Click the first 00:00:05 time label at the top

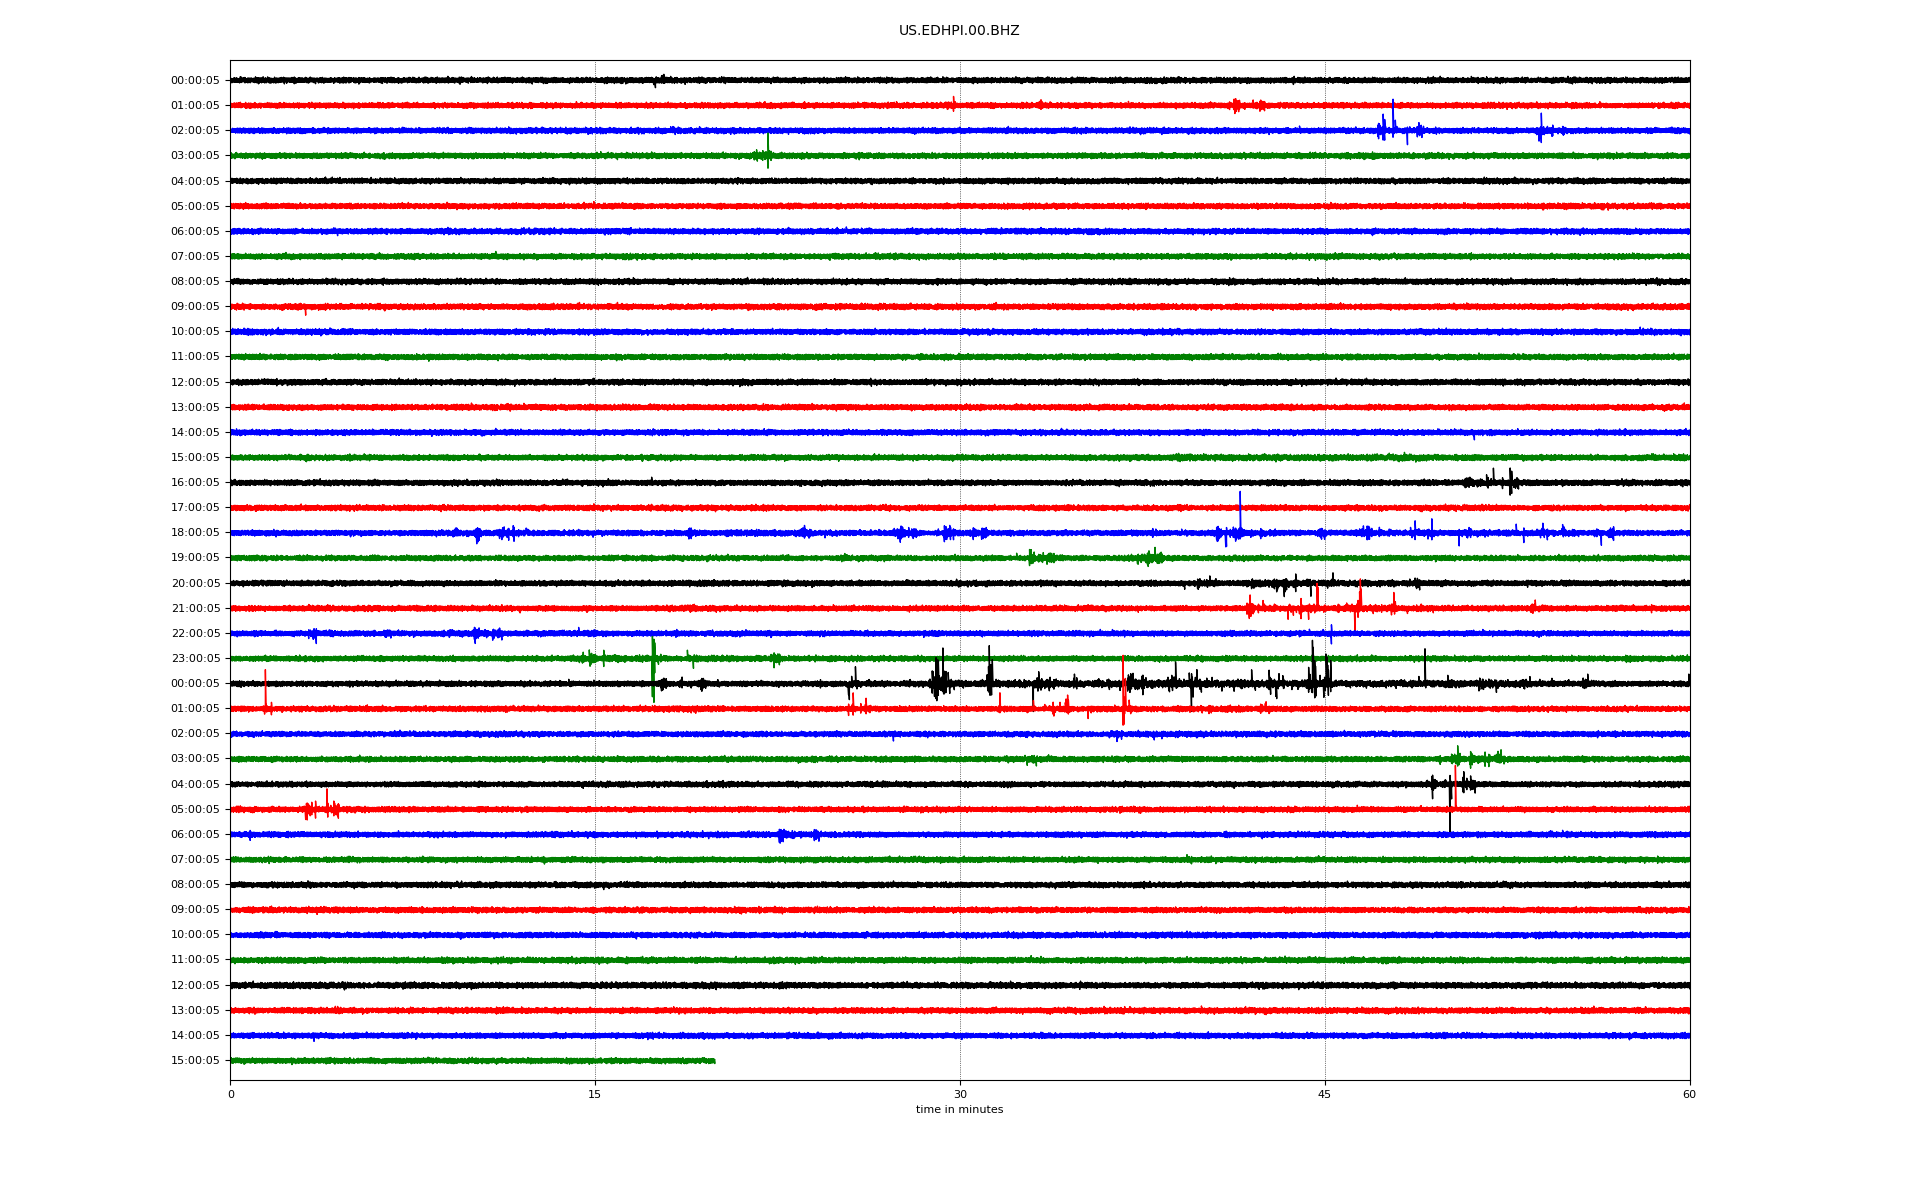(x=195, y=81)
